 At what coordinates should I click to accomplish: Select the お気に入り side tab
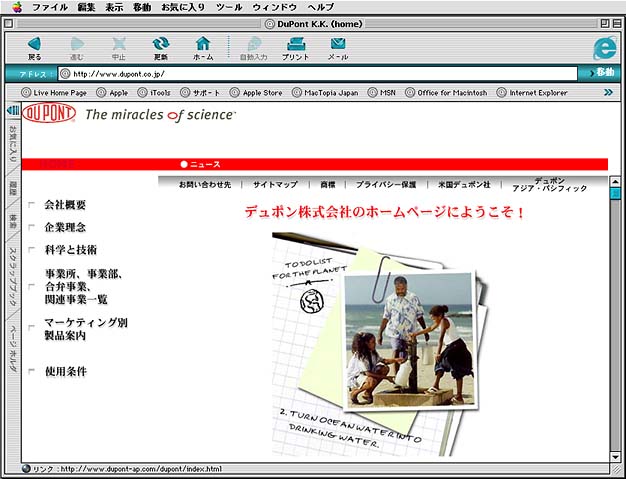click(x=13, y=144)
